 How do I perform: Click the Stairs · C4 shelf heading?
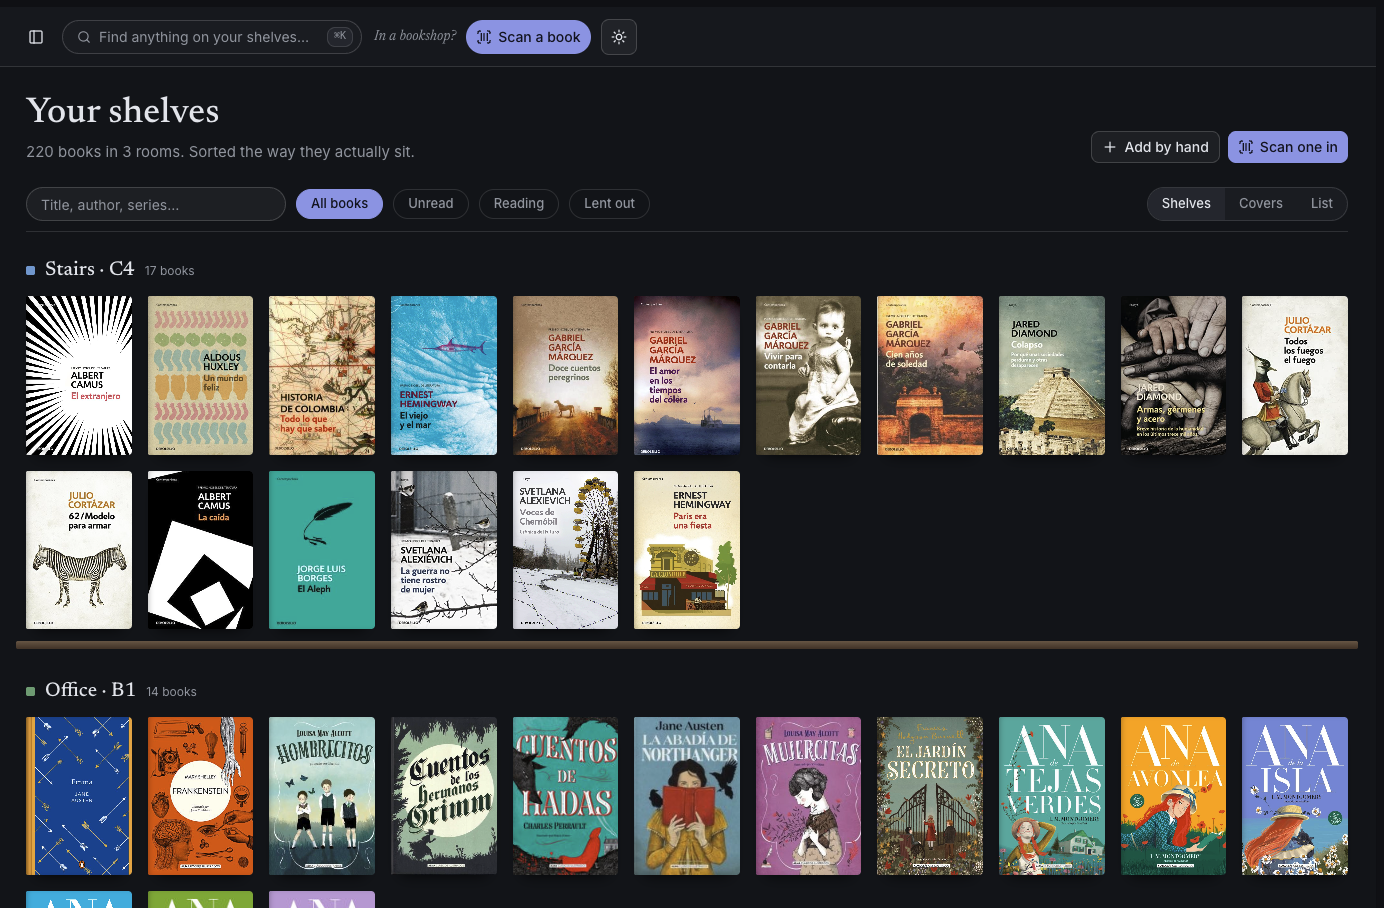click(x=90, y=269)
